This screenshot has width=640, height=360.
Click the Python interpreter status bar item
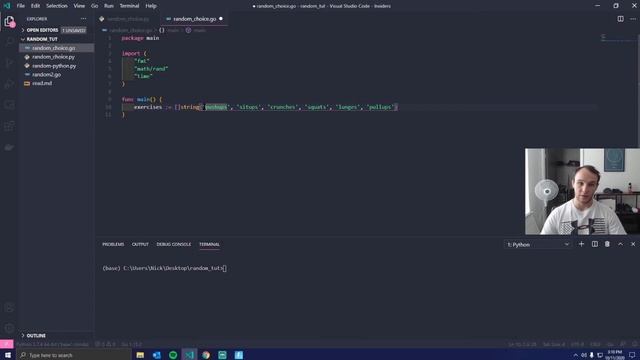tap(52, 344)
